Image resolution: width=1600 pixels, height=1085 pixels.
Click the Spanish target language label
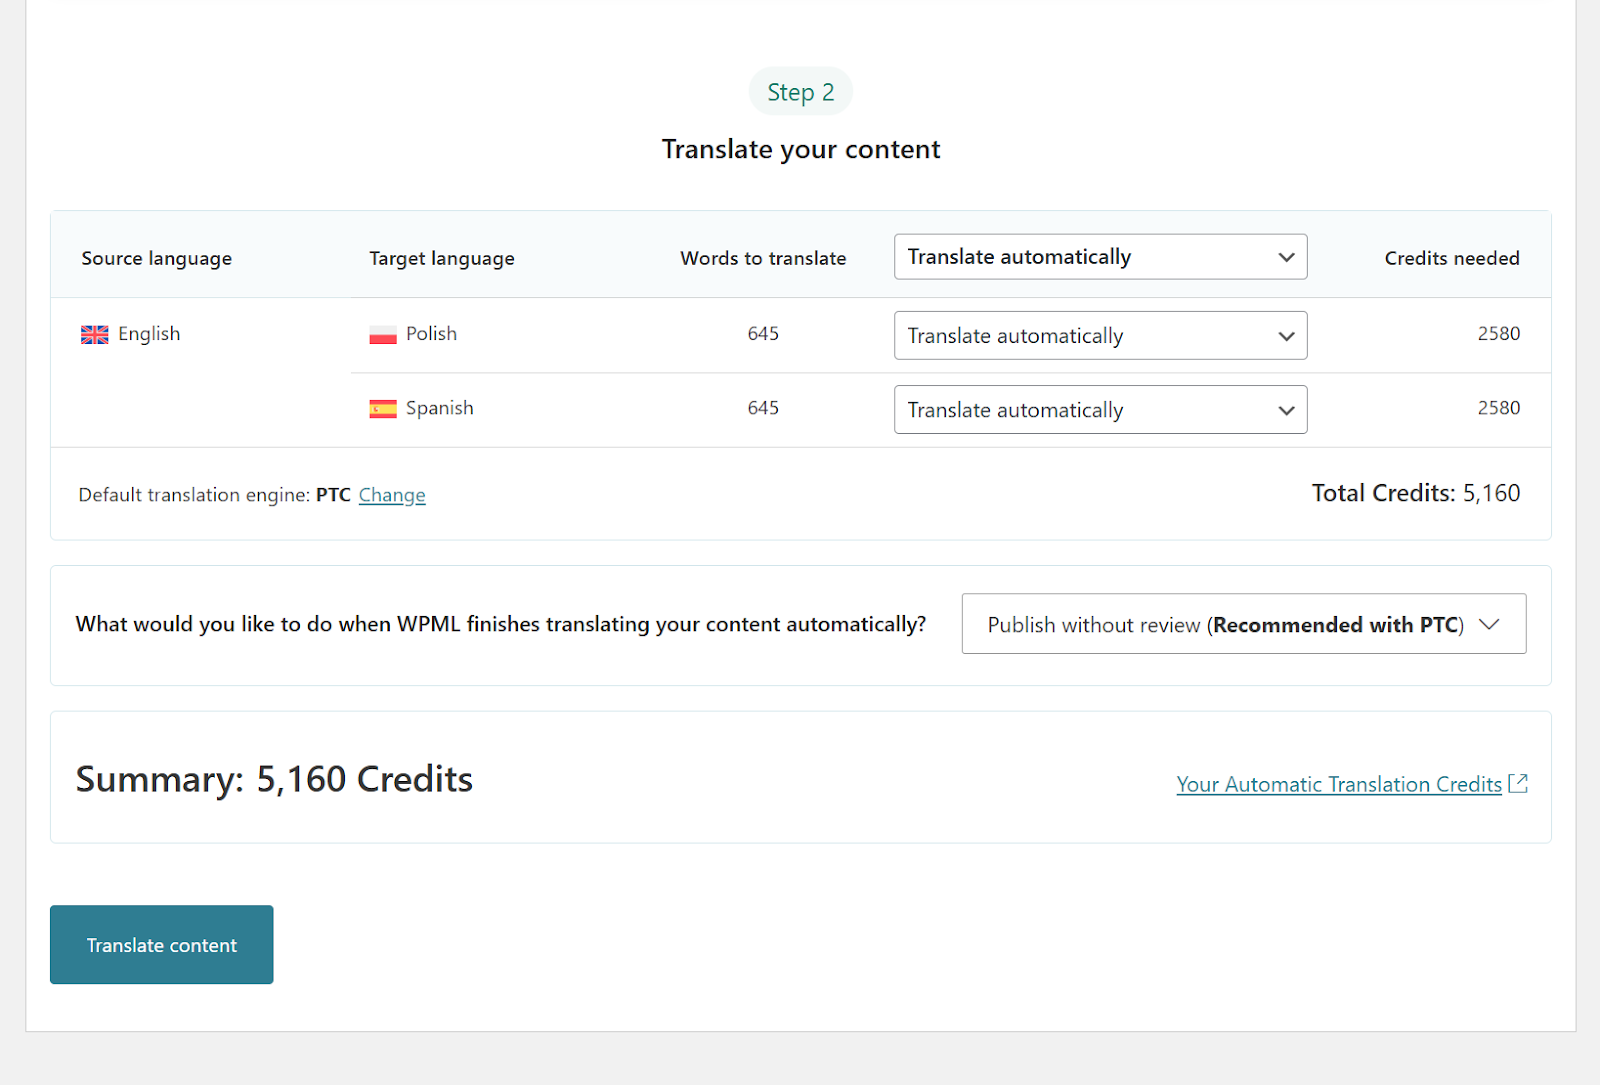pos(439,408)
